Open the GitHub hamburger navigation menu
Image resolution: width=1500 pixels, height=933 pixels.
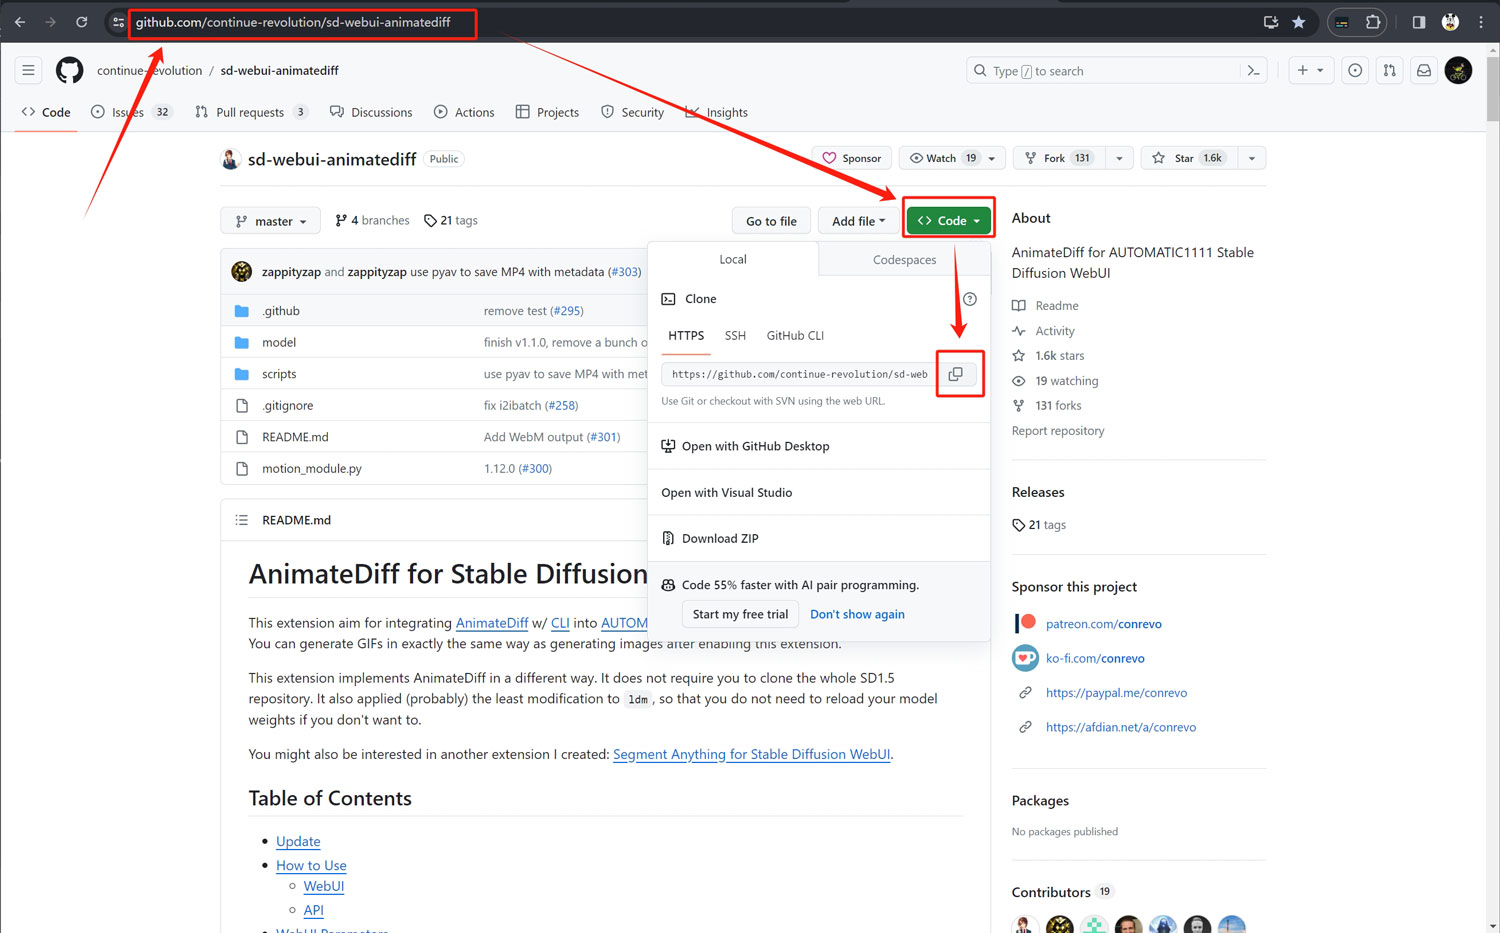28,71
